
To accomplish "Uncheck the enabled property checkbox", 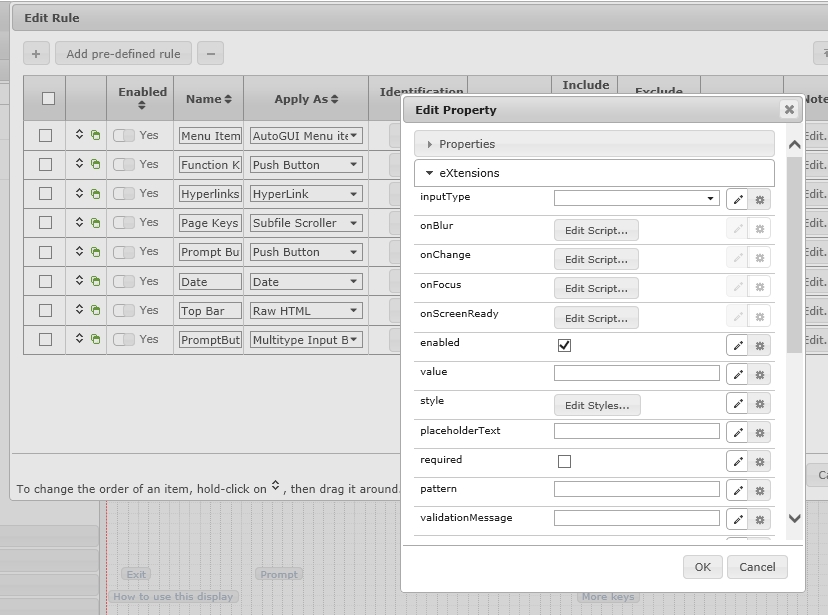I will 564,345.
